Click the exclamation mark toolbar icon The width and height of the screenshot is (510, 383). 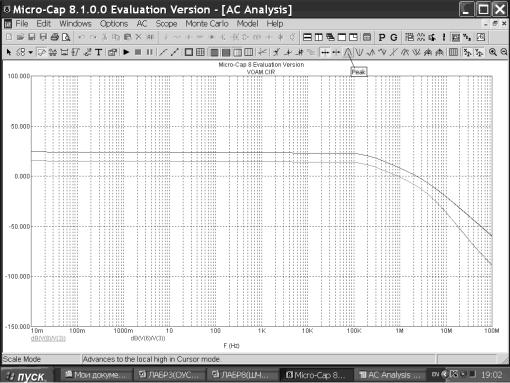(x=444, y=37)
